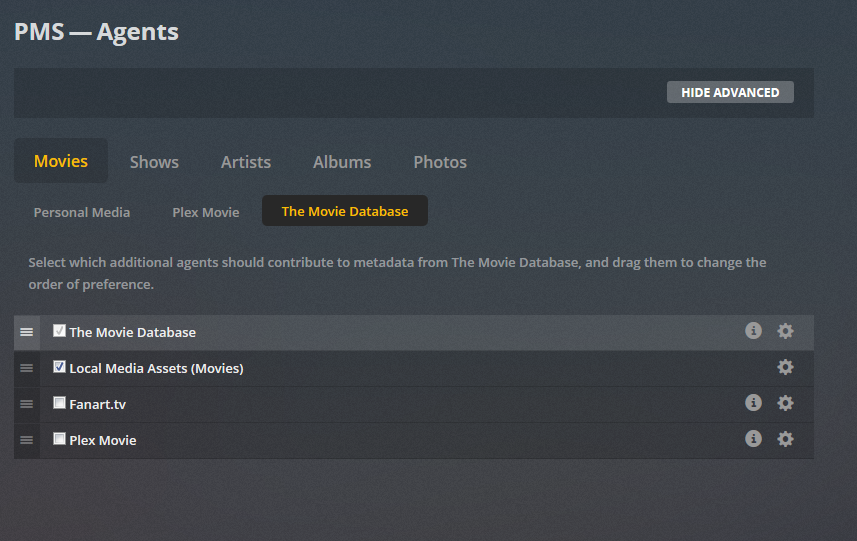The image size is (857, 541).
Task: View info icon for Plex Movie row
Action: pyautogui.click(x=753, y=439)
